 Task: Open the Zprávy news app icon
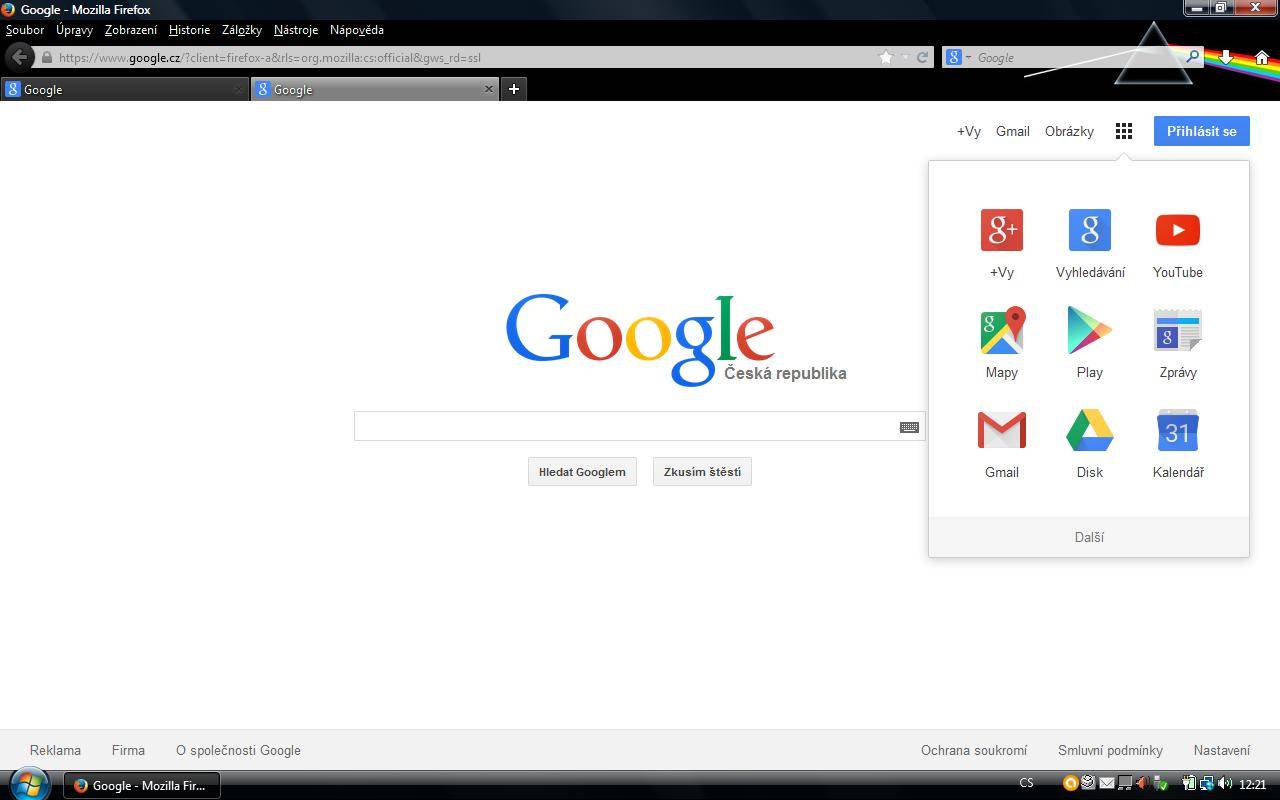pos(1178,330)
